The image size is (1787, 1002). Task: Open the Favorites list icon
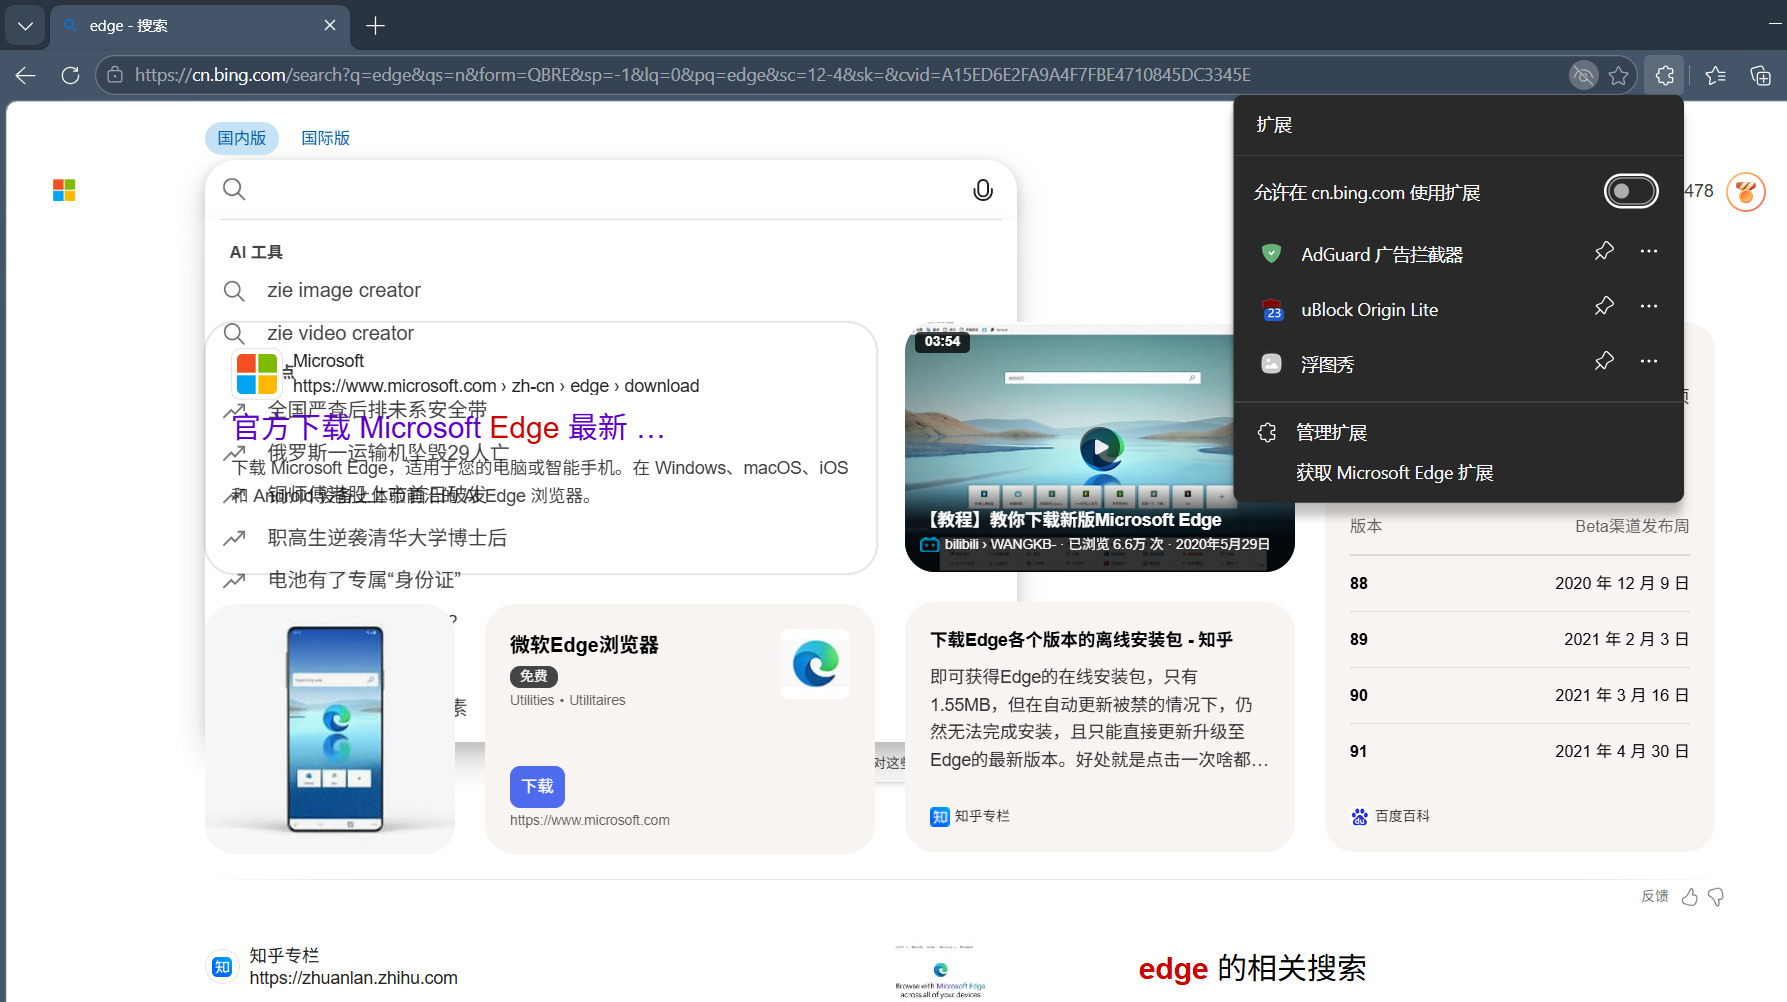(x=1716, y=75)
